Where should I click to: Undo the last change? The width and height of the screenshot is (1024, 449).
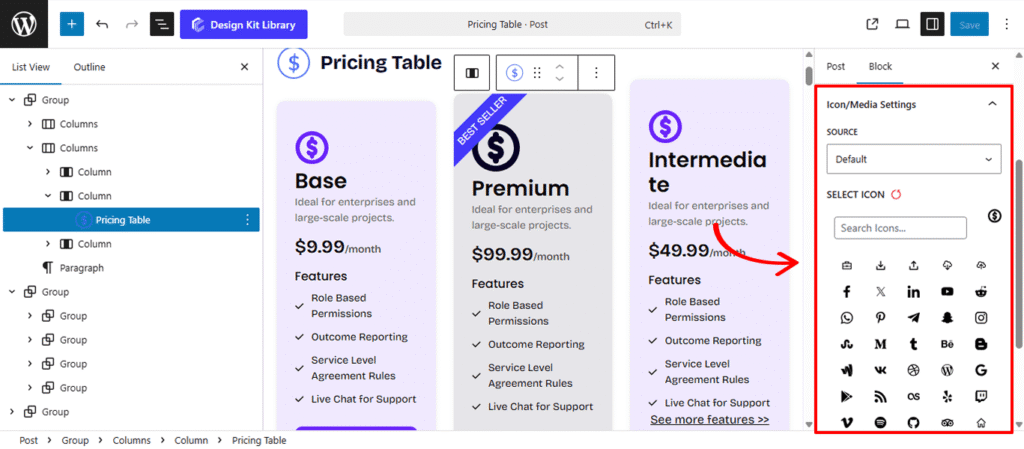tap(102, 24)
